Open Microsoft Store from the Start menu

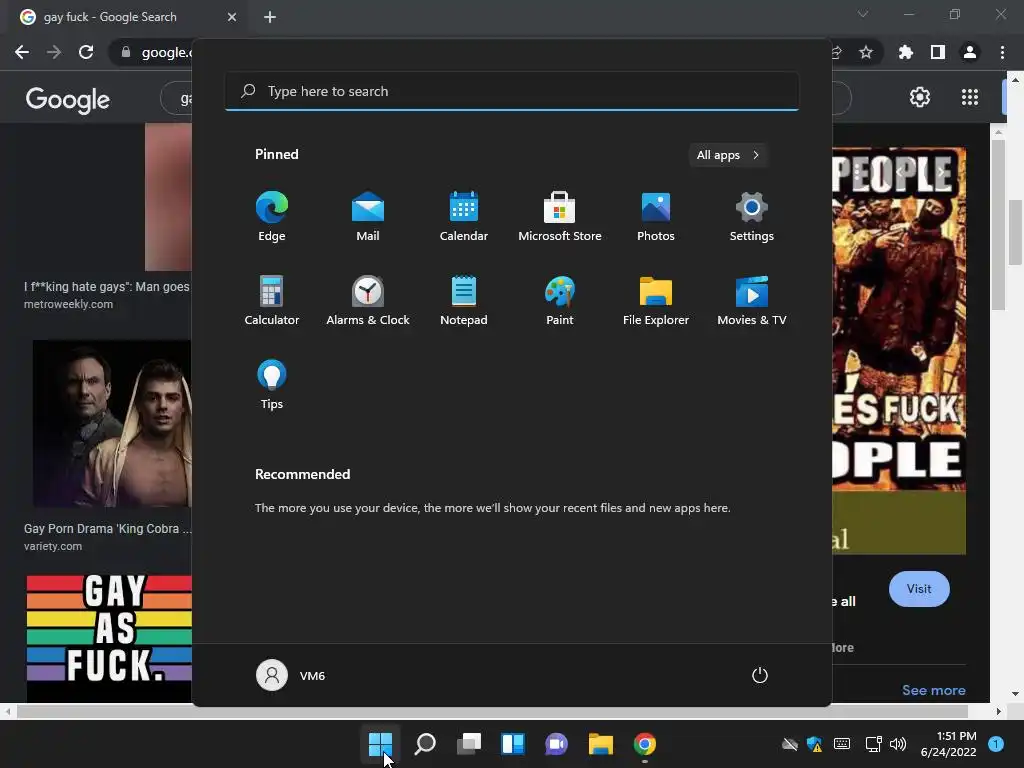(x=560, y=217)
